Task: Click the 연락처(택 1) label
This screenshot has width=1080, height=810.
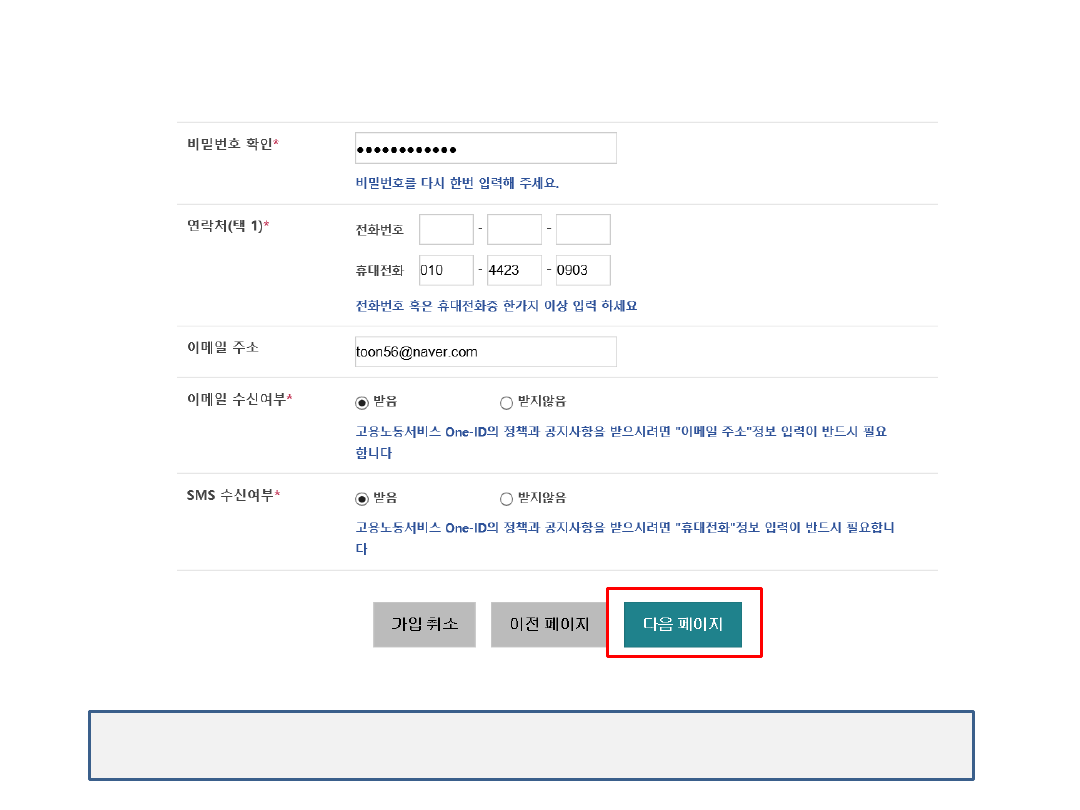Action: pyautogui.click(x=227, y=226)
